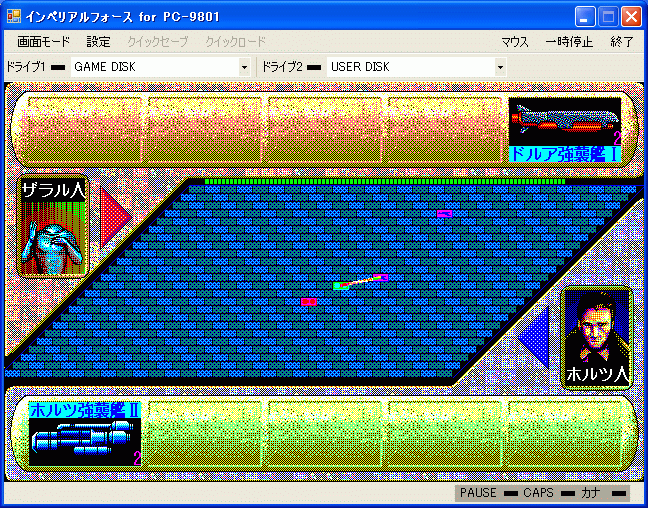The height and width of the screenshot is (508, 648).
Task: Select the ザラル人 alien portrait
Action: pyautogui.click(x=53, y=227)
